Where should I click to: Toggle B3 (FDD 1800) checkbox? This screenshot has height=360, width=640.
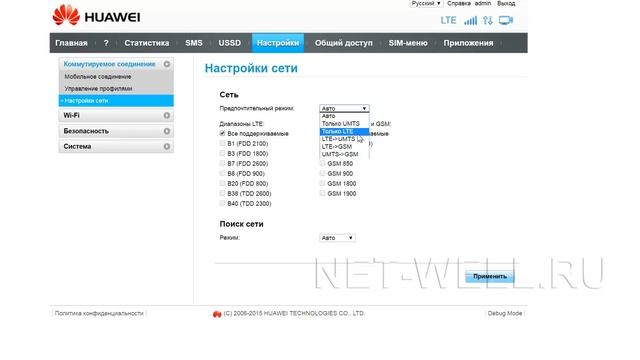coord(222,153)
